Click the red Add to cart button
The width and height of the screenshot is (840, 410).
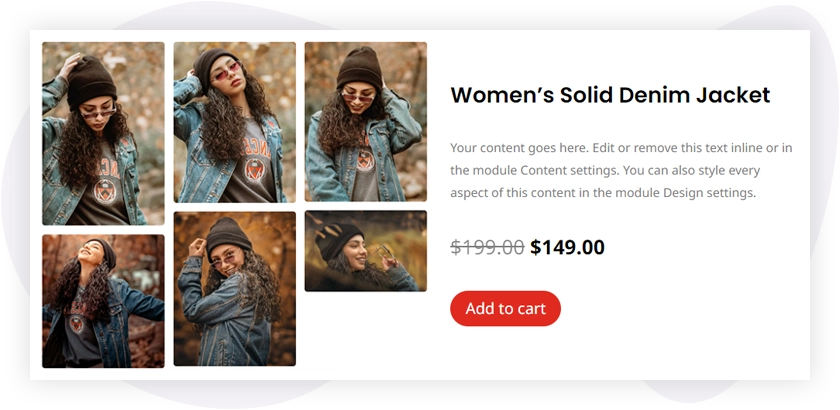(505, 309)
